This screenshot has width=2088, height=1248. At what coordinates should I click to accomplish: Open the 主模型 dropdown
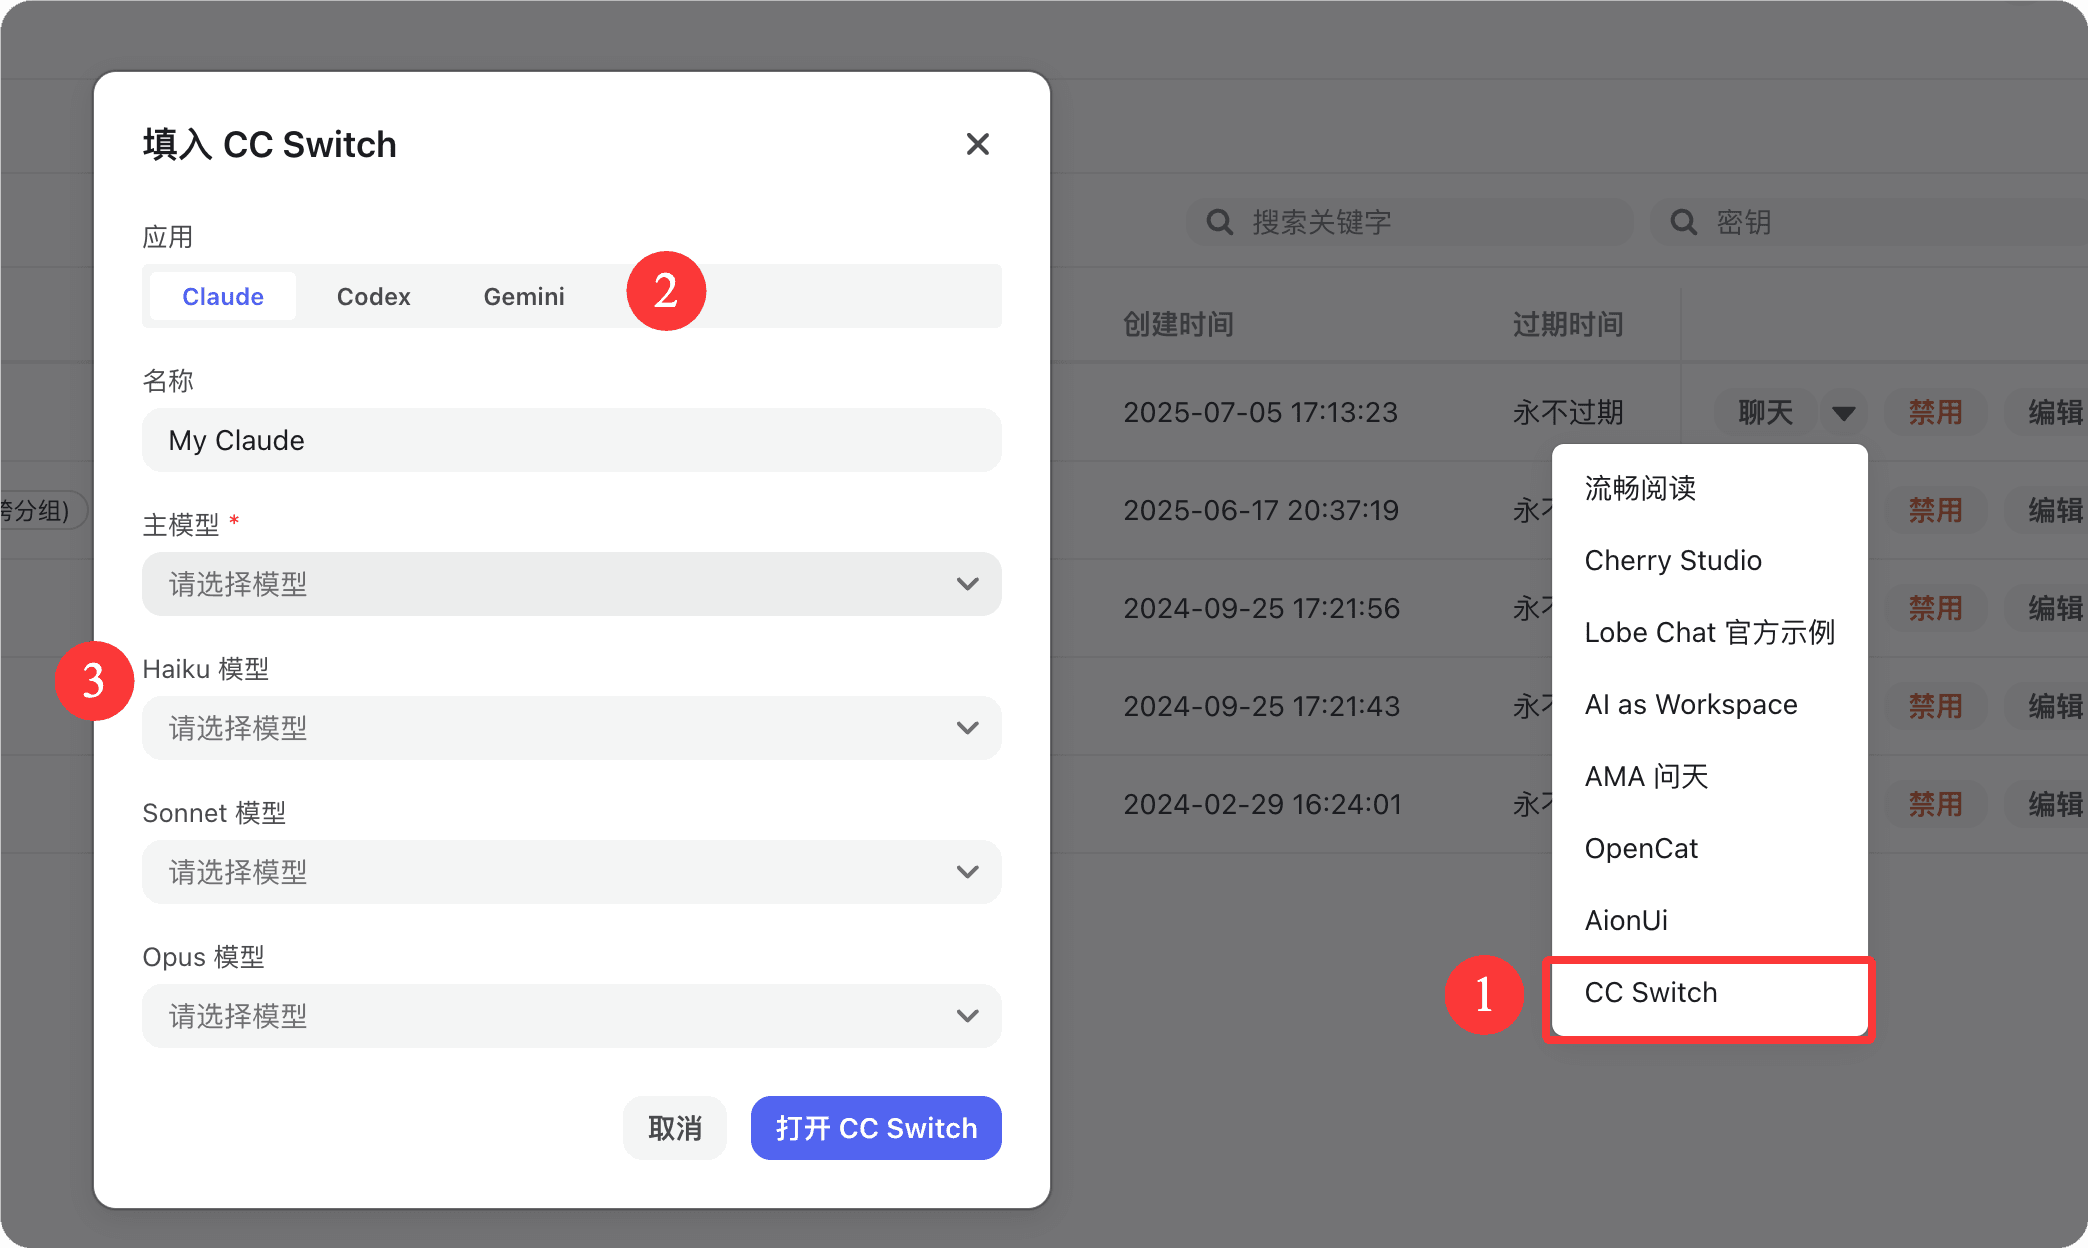click(571, 584)
